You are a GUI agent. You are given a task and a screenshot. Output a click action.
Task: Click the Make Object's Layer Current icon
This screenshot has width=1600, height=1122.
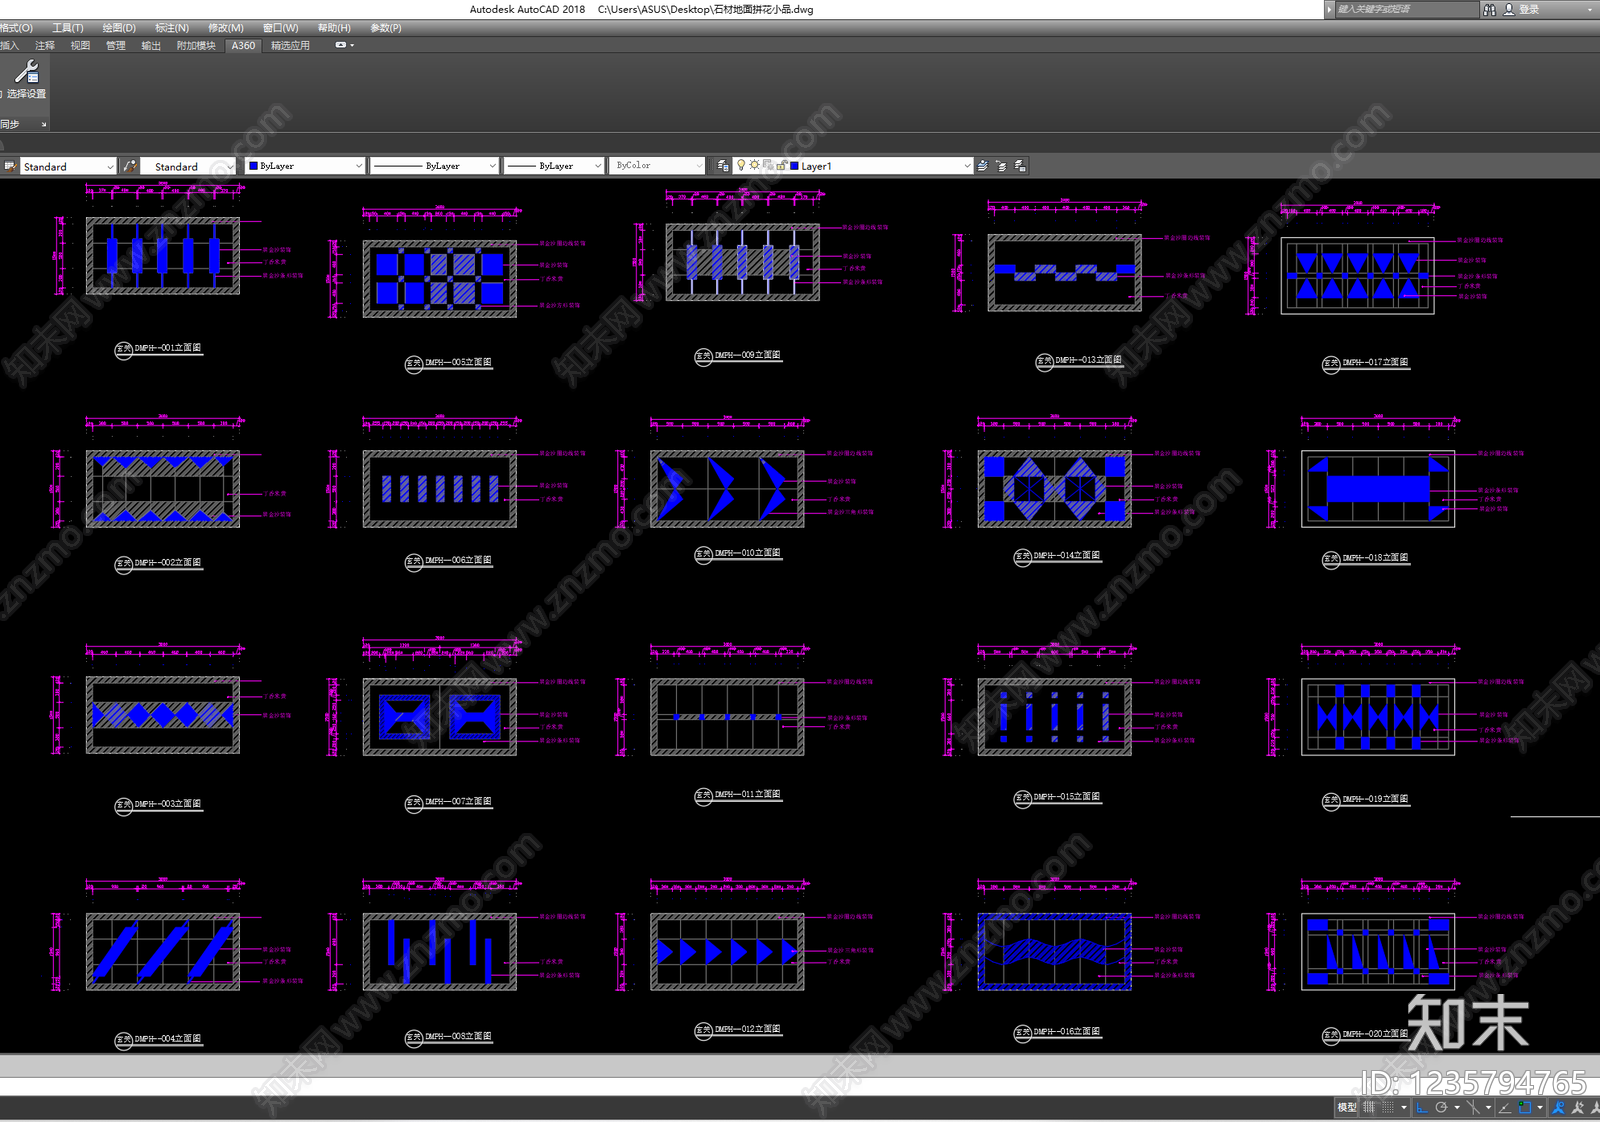click(983, 166)
